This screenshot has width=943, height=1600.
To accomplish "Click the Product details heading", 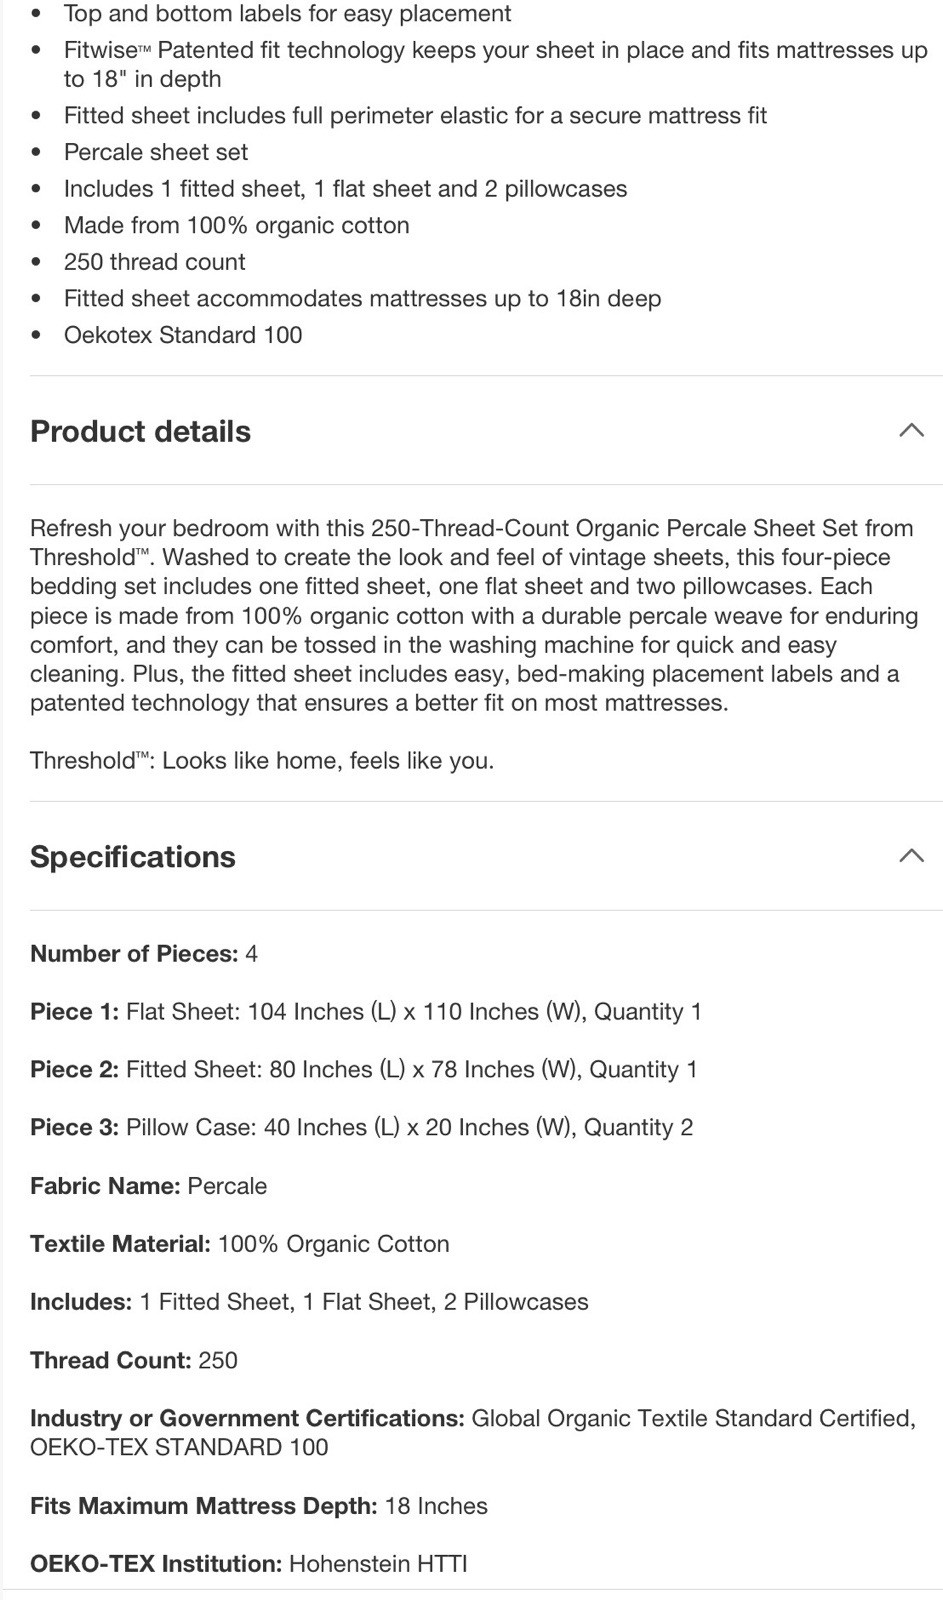I will coord(140,431).
